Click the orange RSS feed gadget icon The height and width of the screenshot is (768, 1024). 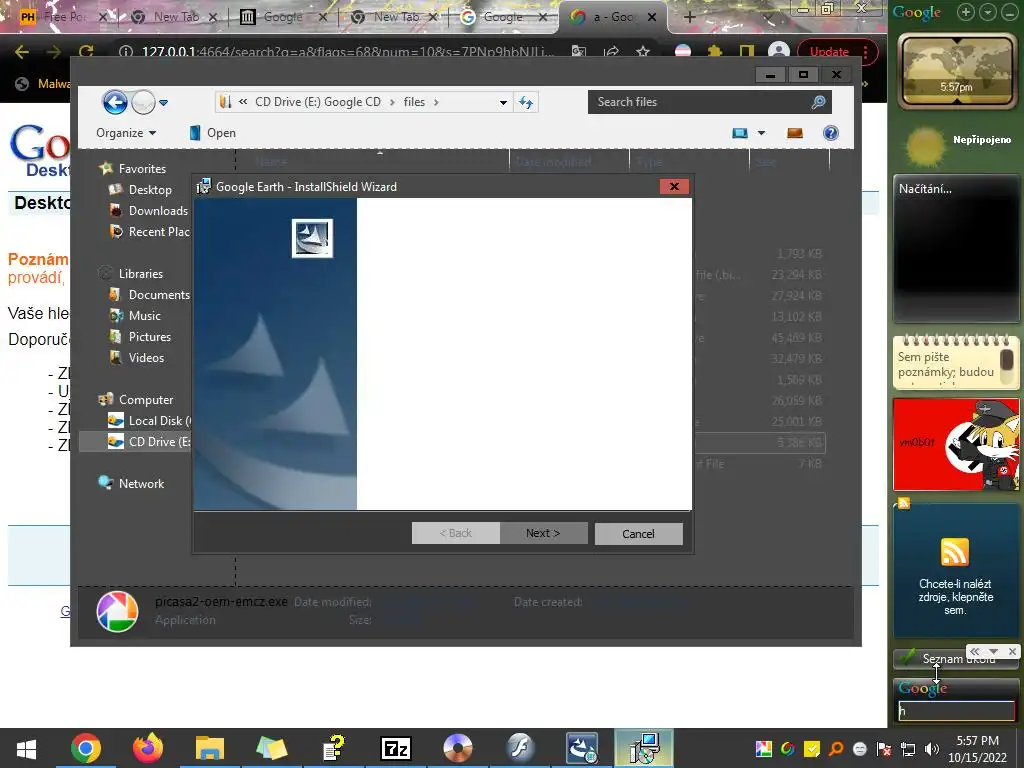(x=955, y=553)
